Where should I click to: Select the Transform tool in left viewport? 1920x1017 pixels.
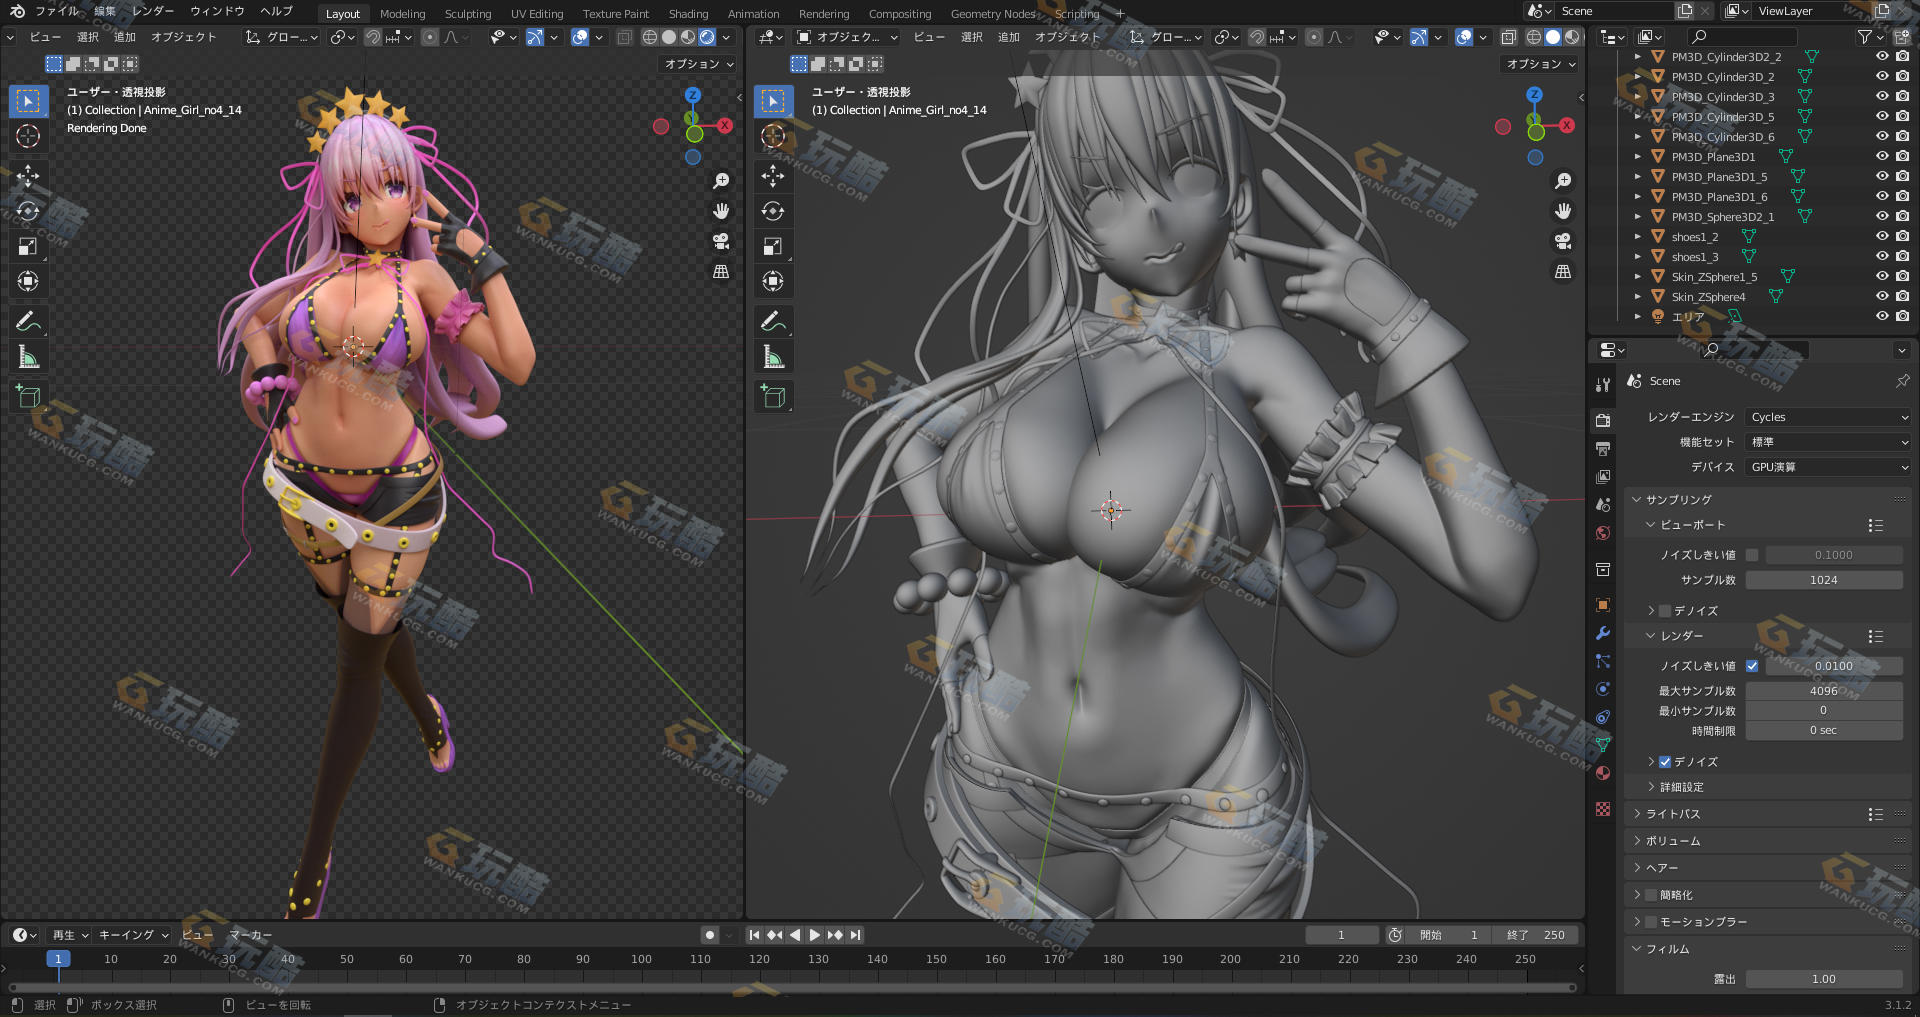tap(28, 281)
